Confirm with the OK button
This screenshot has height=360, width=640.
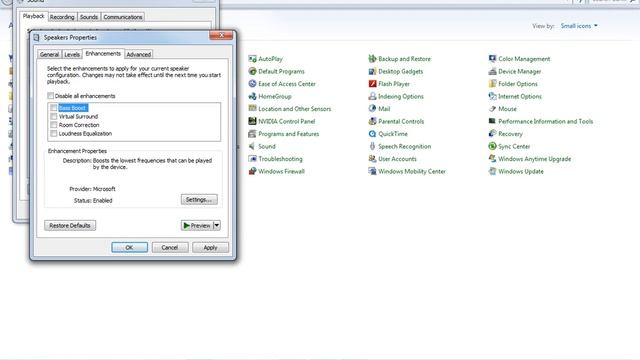(x=129, y=247)
